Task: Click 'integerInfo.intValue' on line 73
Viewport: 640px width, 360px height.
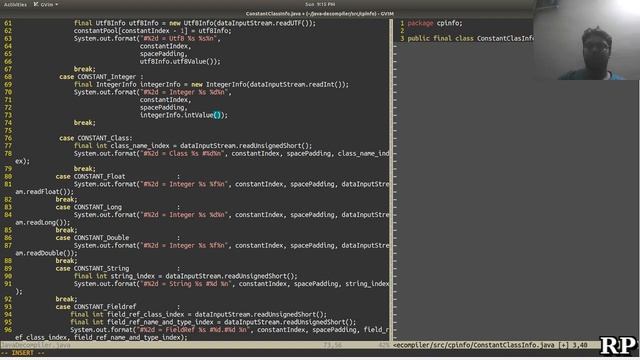Action: click(176, 115)
